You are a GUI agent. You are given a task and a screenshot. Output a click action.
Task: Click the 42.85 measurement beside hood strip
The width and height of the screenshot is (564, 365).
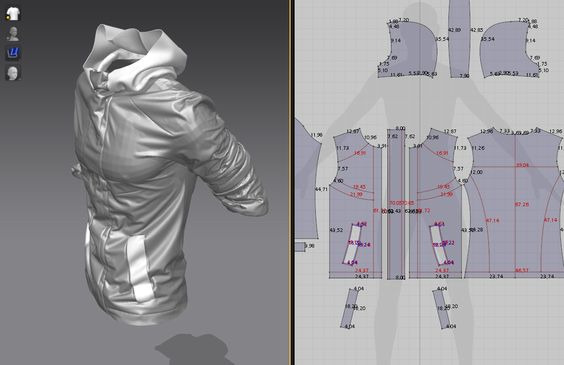pos(477,30)
